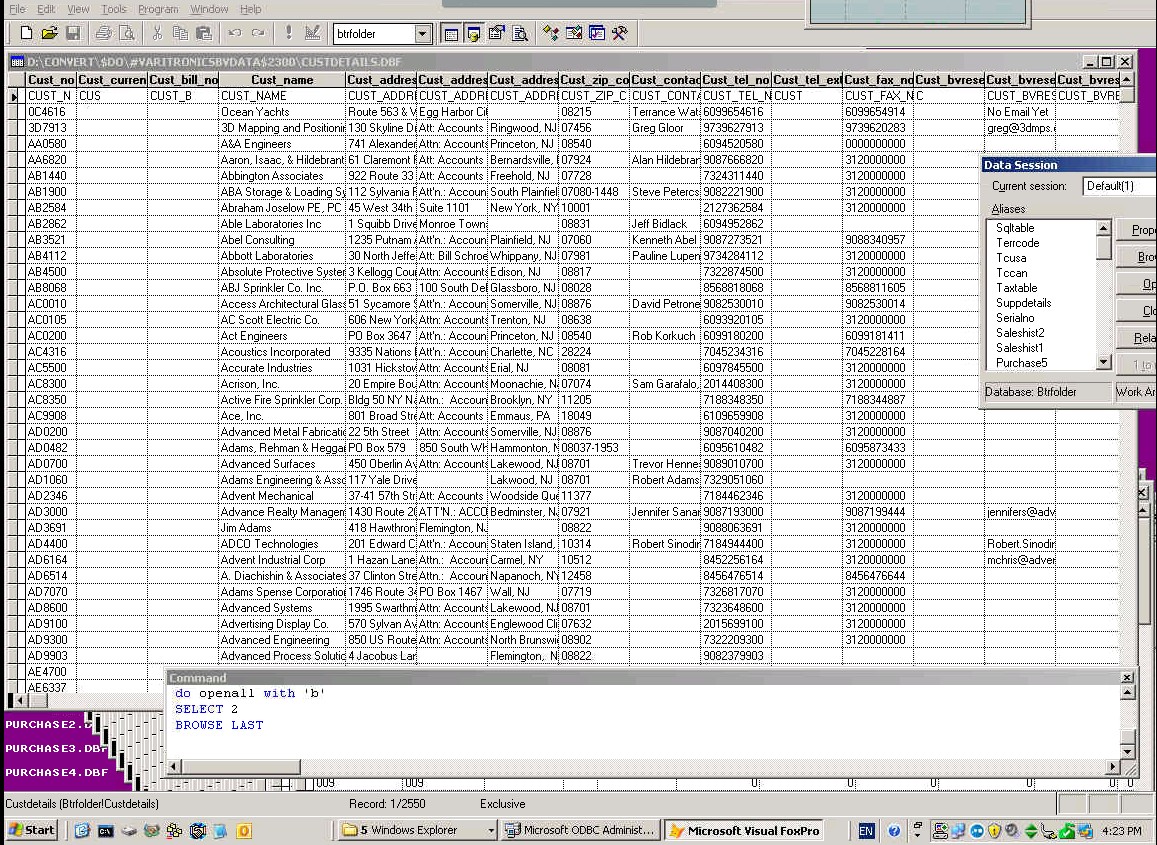Open the Current session Default(1) combo box

click(1119, 186)
